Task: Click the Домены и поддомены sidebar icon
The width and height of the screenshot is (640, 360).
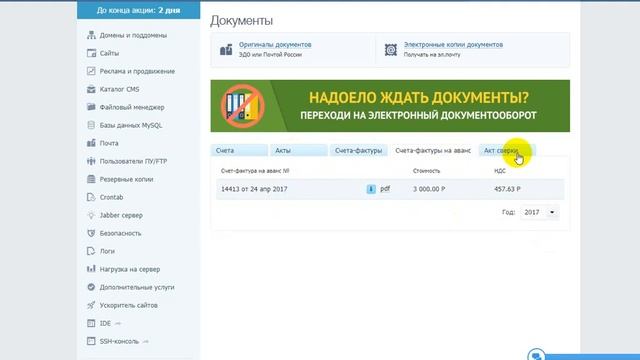Action: 91,36
